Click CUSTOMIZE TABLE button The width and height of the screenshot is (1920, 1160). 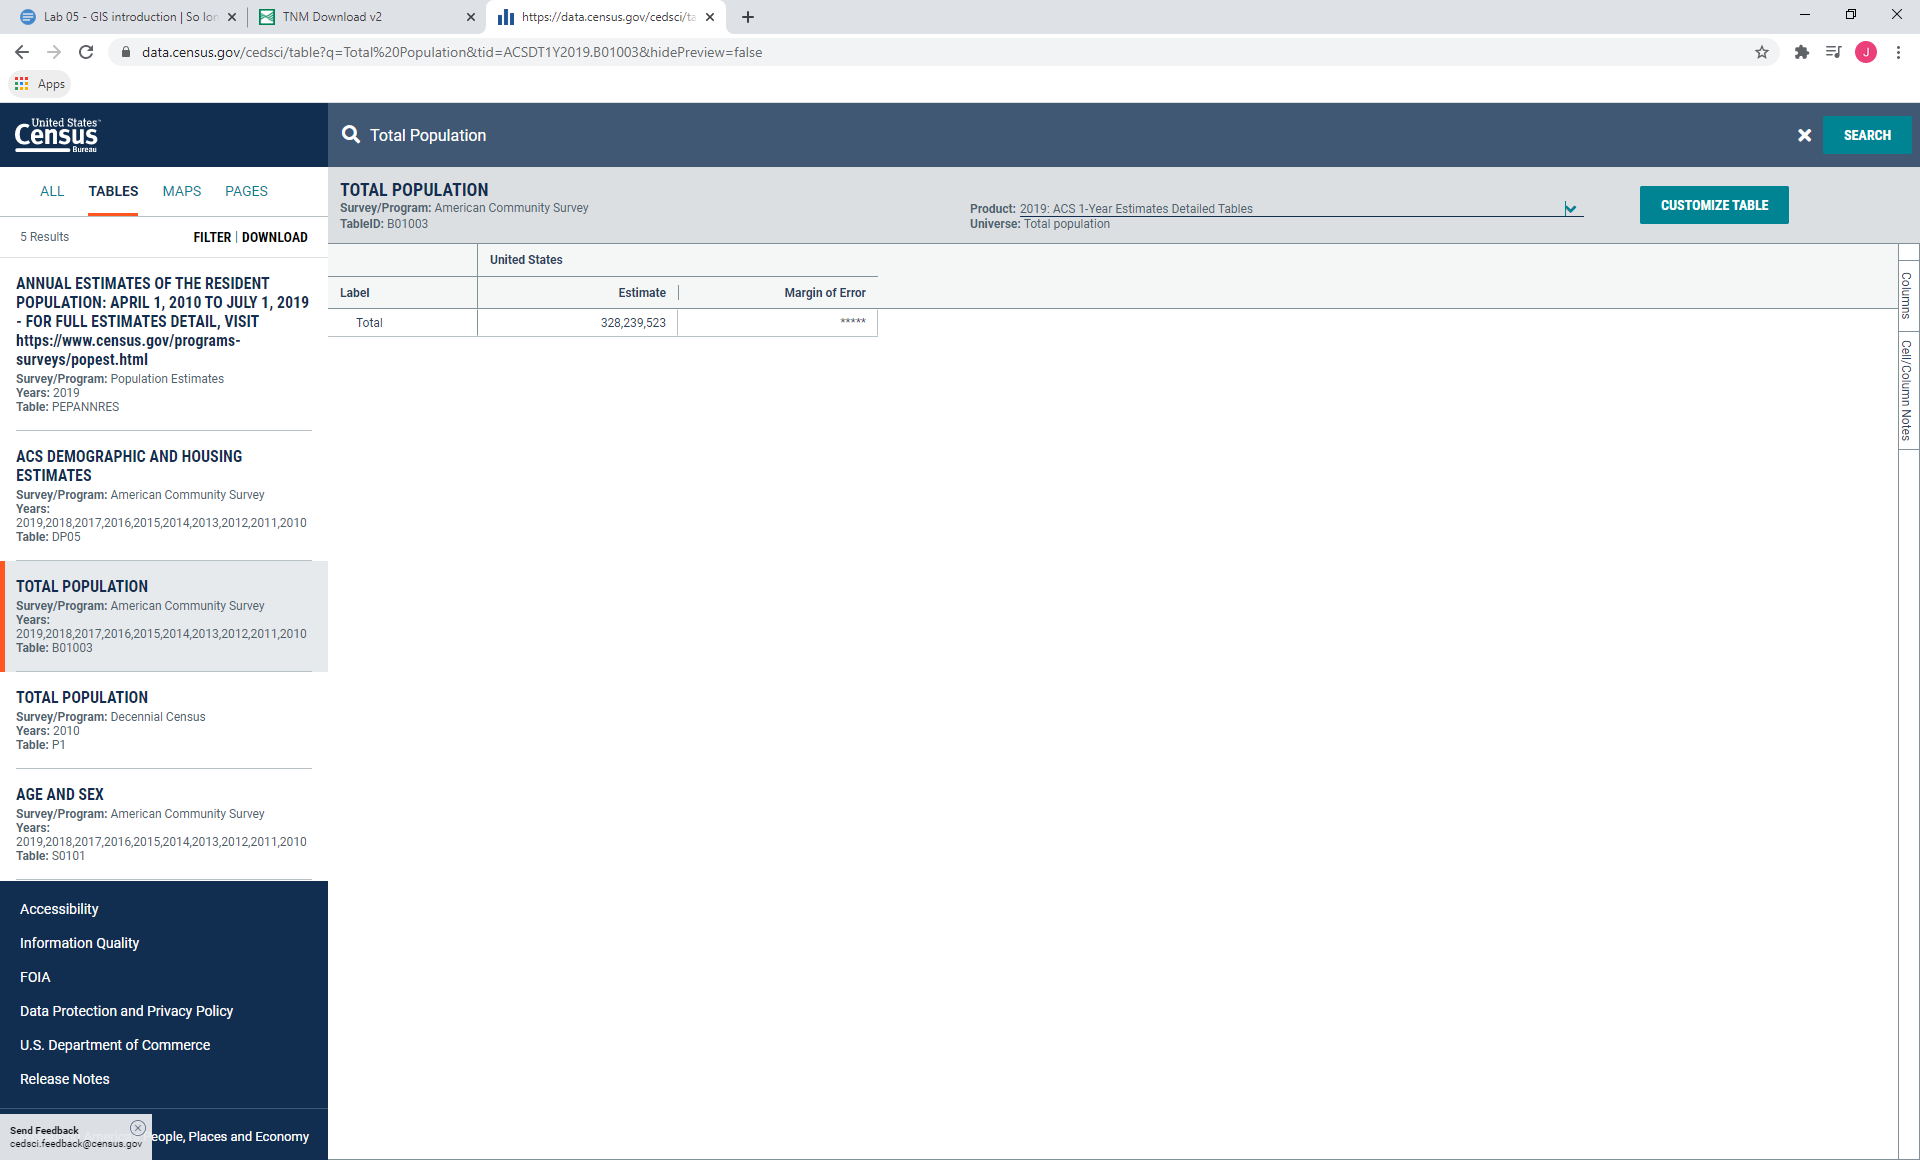pyautogui.click(x=1714, y=205)
